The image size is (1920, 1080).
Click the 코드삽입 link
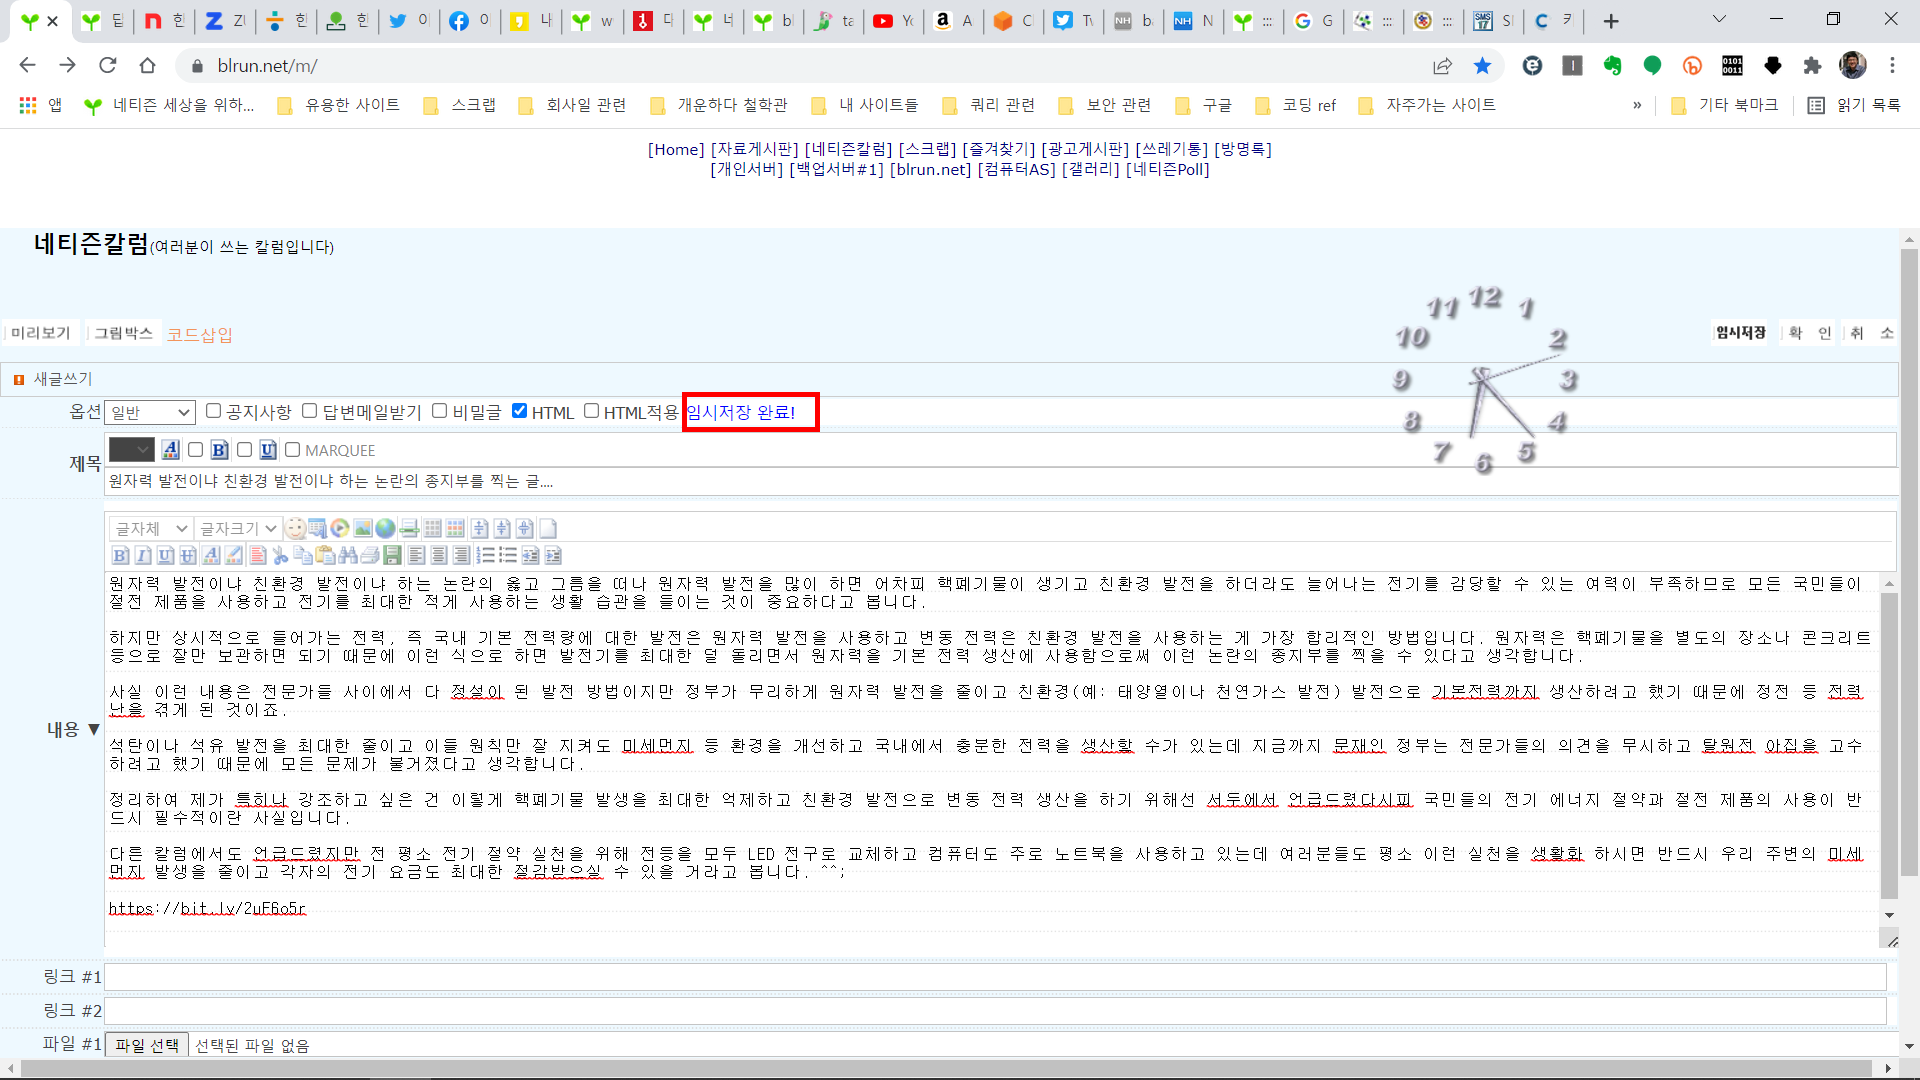click(x=199, y=334)
